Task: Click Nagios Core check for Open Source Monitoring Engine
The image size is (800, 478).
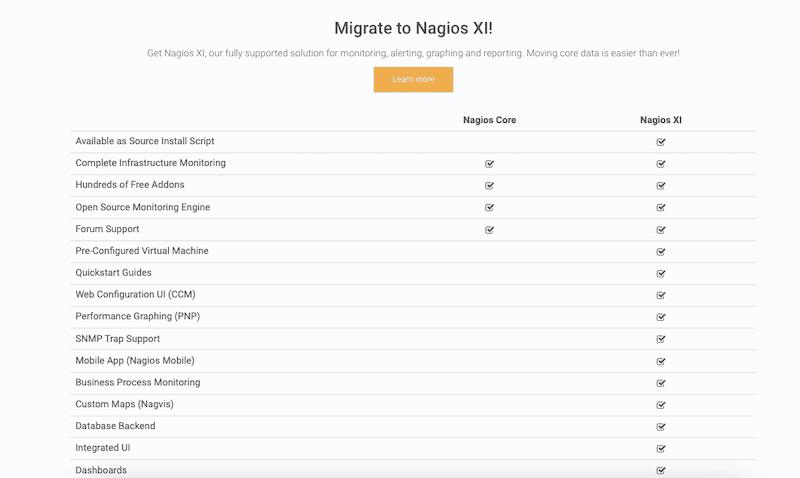Action: 489,208
